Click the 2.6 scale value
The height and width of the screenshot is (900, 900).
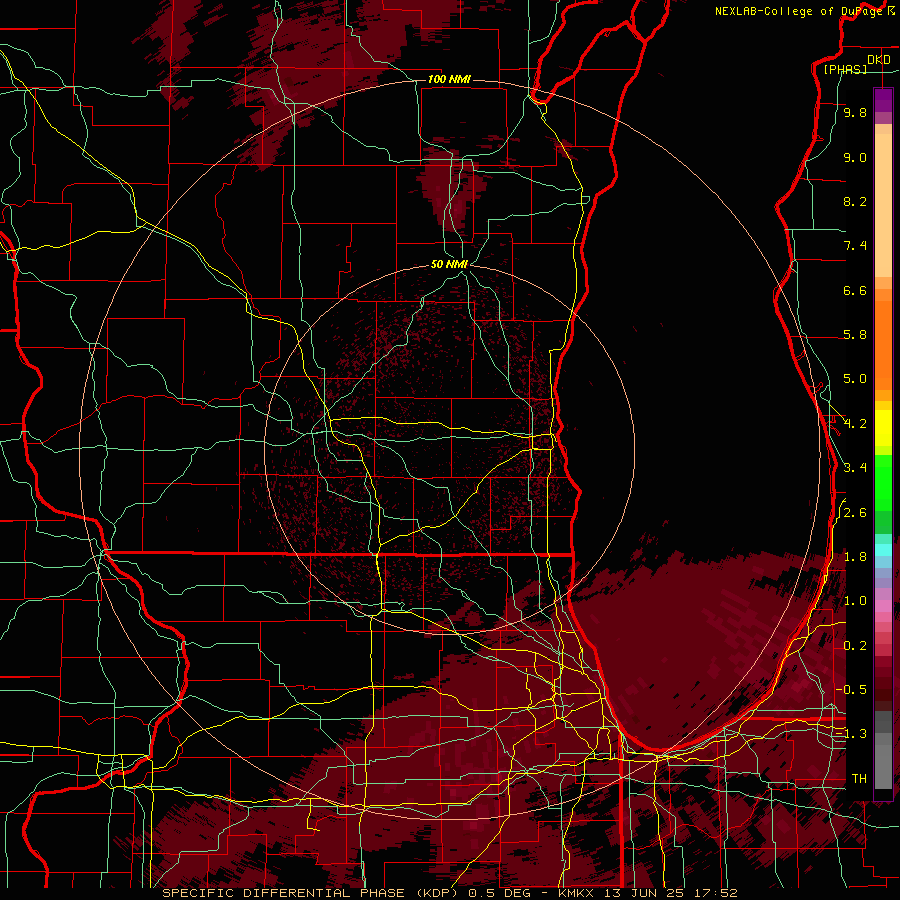pyautogui.click(x=855, y=513)
